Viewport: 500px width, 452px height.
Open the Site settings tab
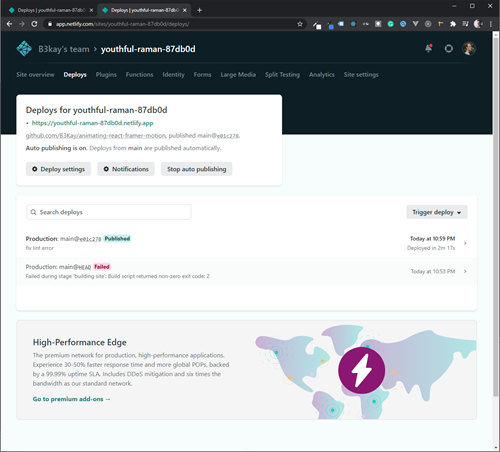coord(361,75)
